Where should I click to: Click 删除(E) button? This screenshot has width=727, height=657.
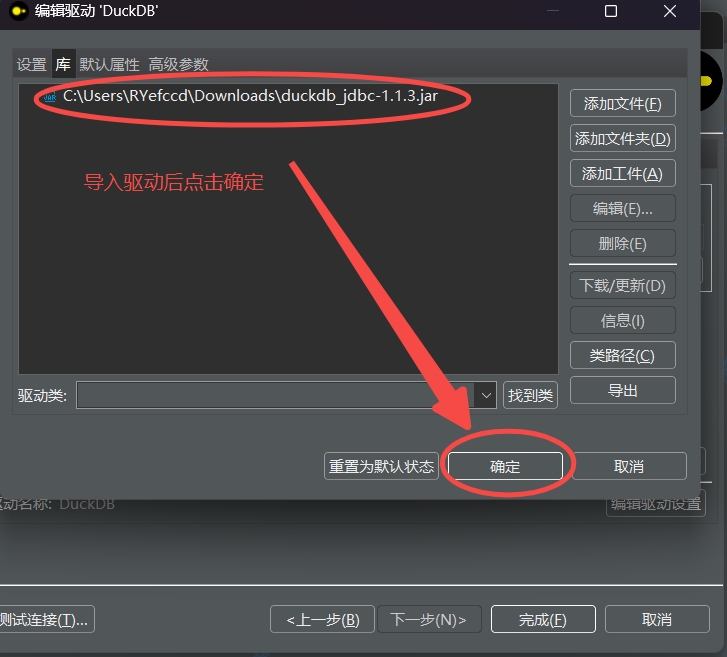tap(622, 243)
